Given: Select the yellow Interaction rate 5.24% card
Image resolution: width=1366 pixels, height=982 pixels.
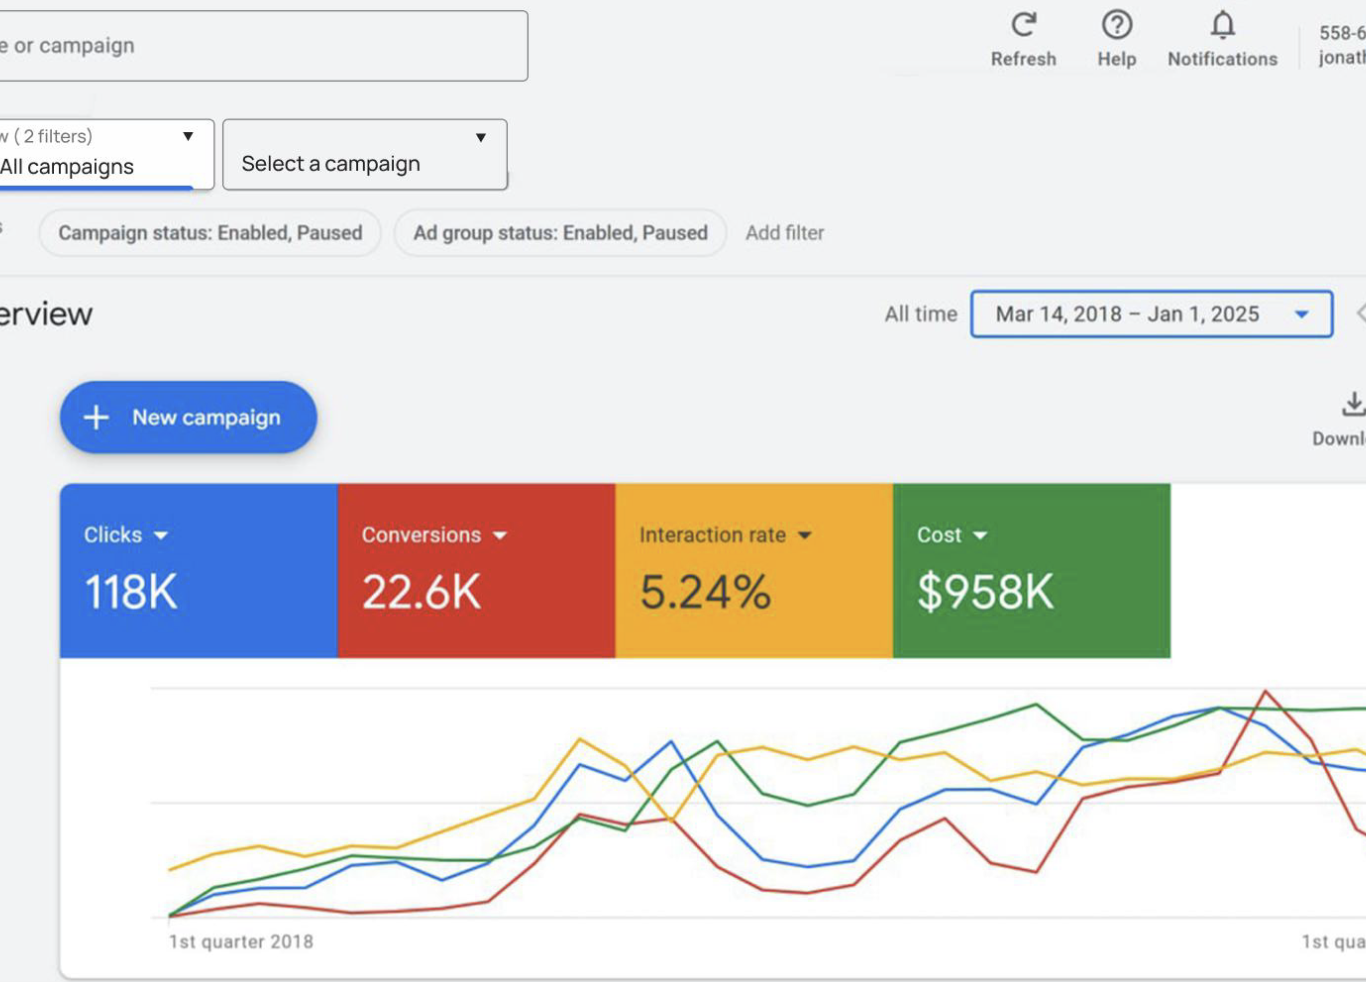Looking at the screenshot, I should 754,571.
